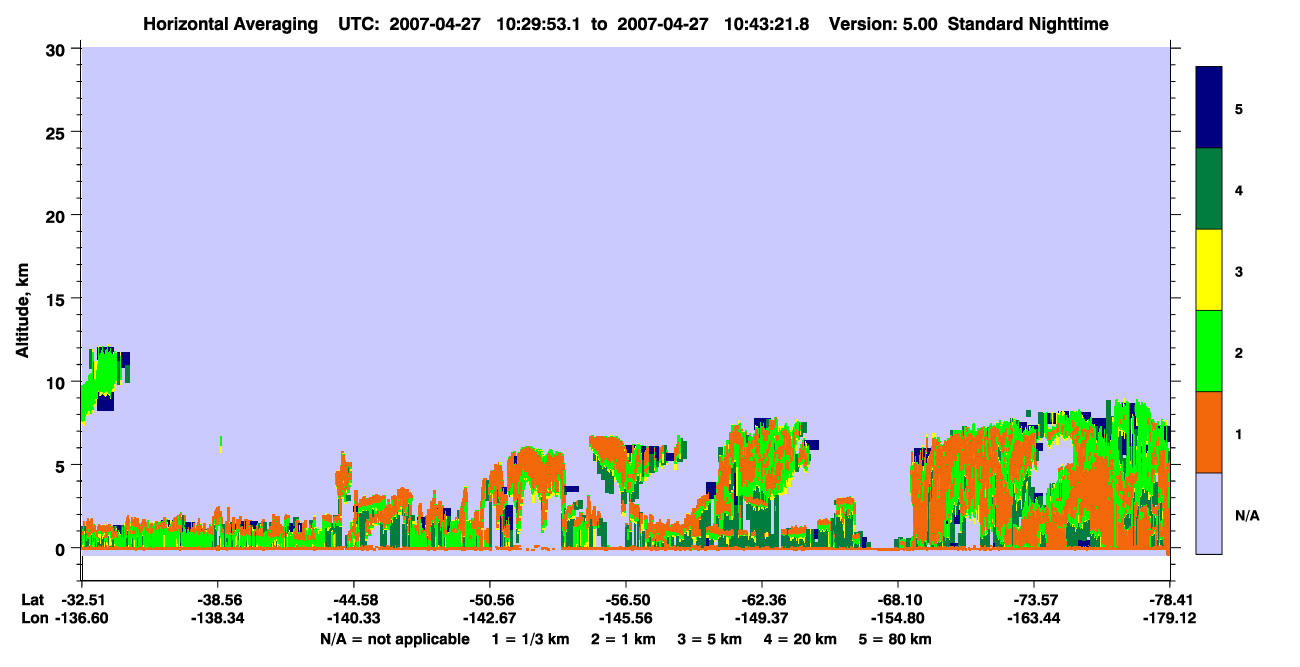
Task: Click the longitude value -136.60
Action: coord(81,618)
